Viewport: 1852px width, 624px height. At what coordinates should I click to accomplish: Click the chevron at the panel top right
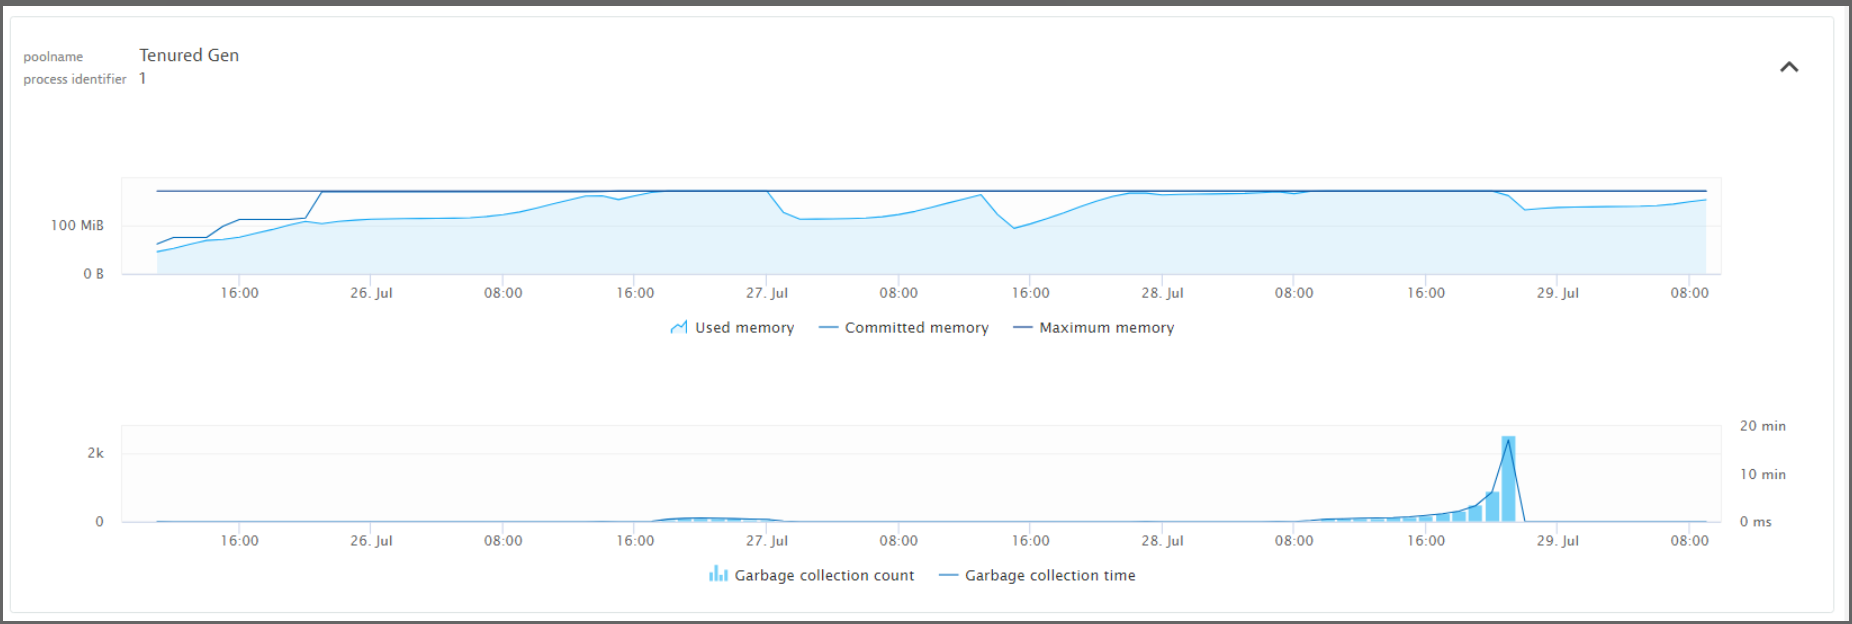coord(1790,67)
